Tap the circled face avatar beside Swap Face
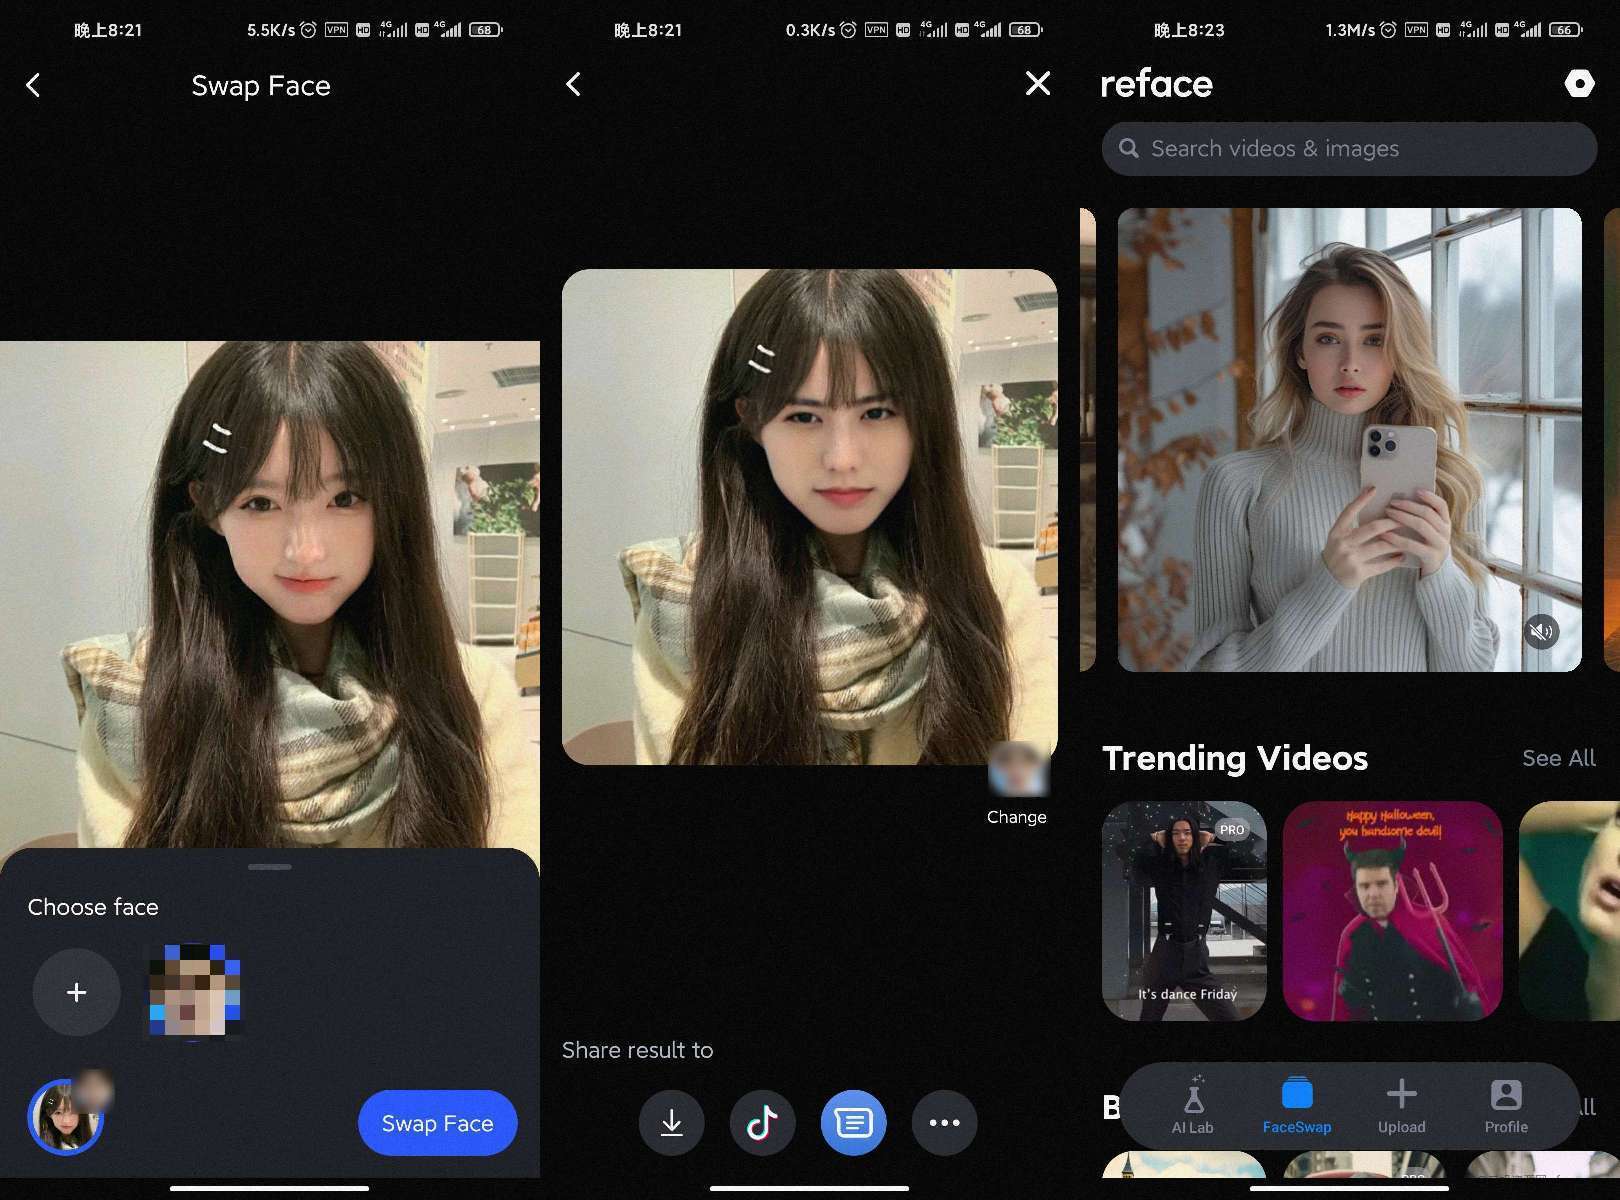The height and width of the screenshot is (1200, 1620). pos(66,1117)
